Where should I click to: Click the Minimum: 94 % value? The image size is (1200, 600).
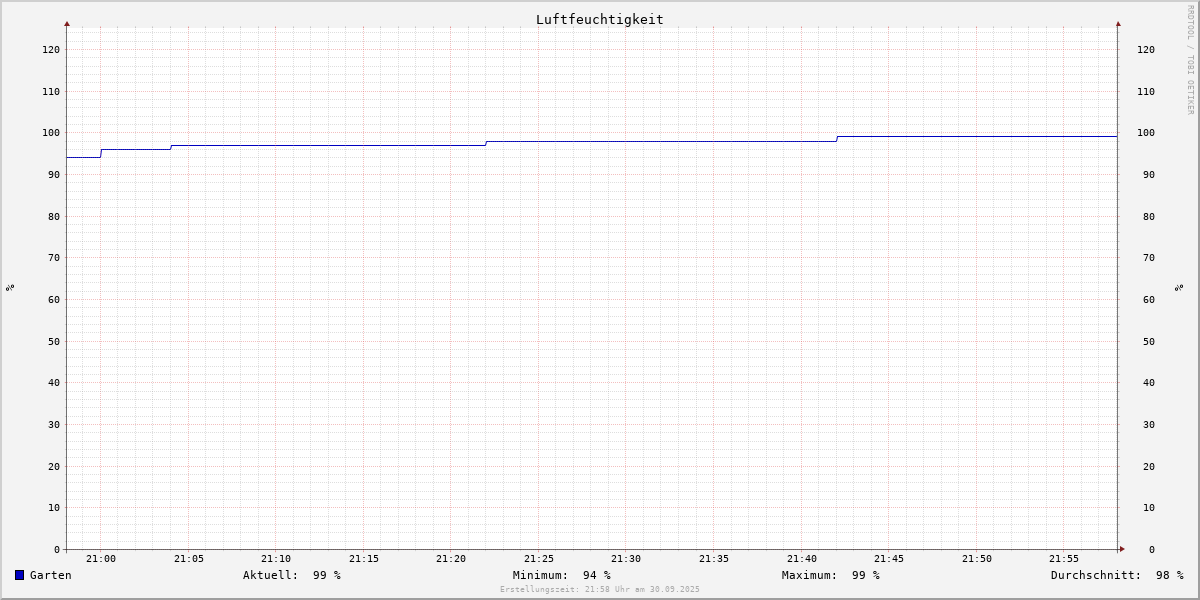coord(562,575)
